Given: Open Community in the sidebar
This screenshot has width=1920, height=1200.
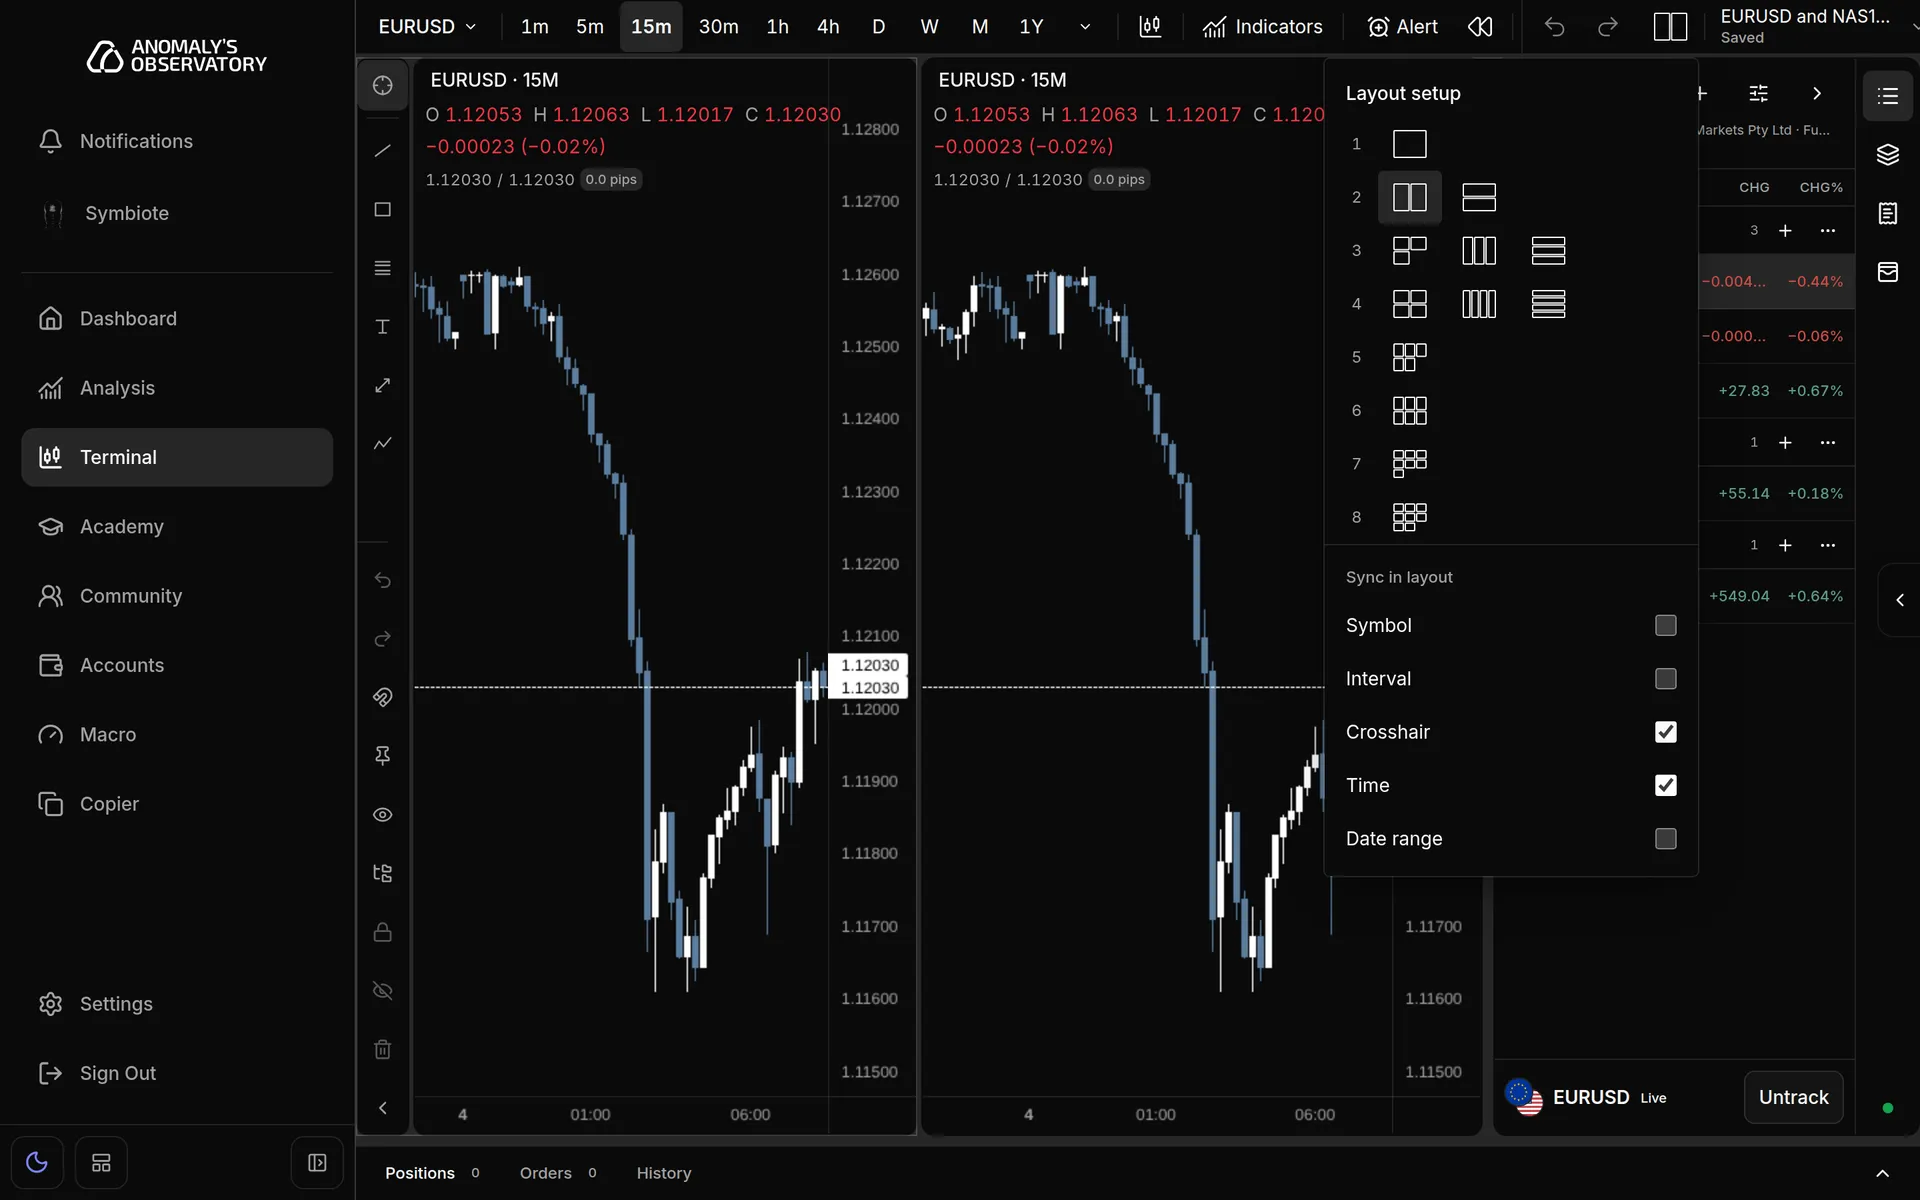Looking at the screenshot, I should pos(177,596).
